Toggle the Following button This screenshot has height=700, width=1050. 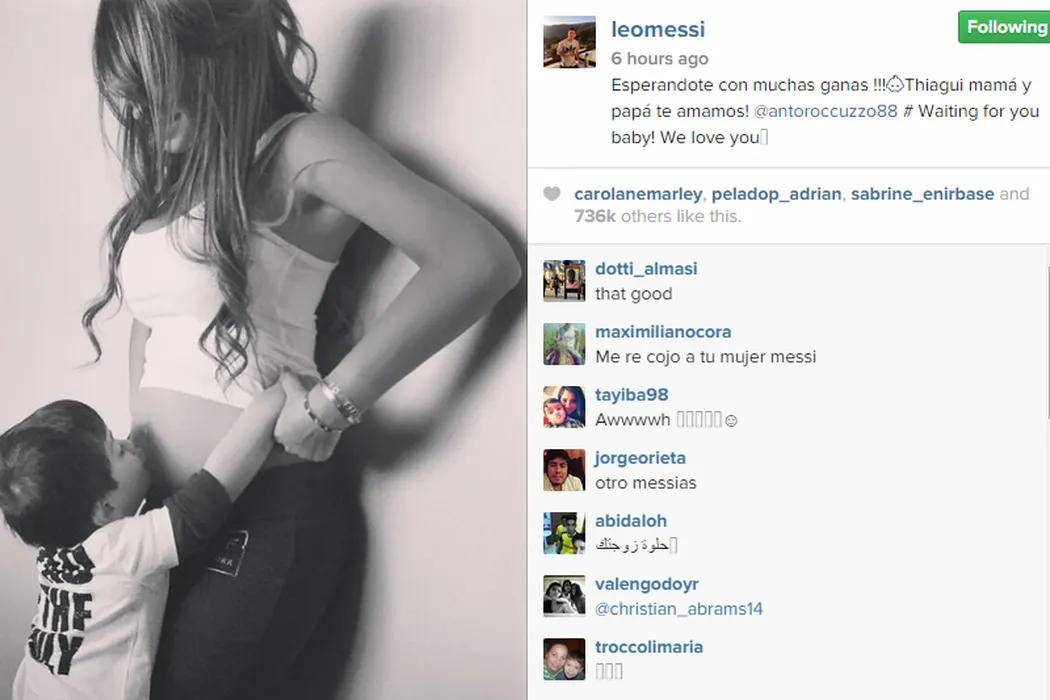[1004, 27]
